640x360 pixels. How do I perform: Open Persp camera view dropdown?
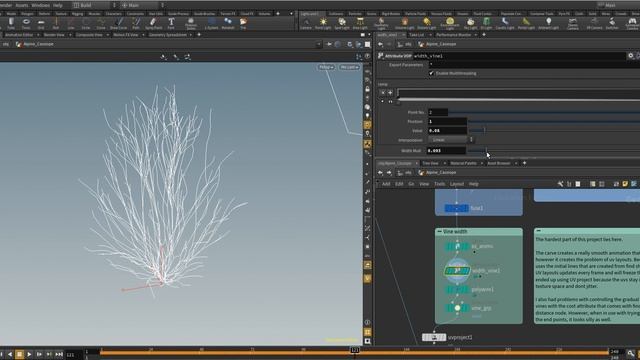pos(326,67)
